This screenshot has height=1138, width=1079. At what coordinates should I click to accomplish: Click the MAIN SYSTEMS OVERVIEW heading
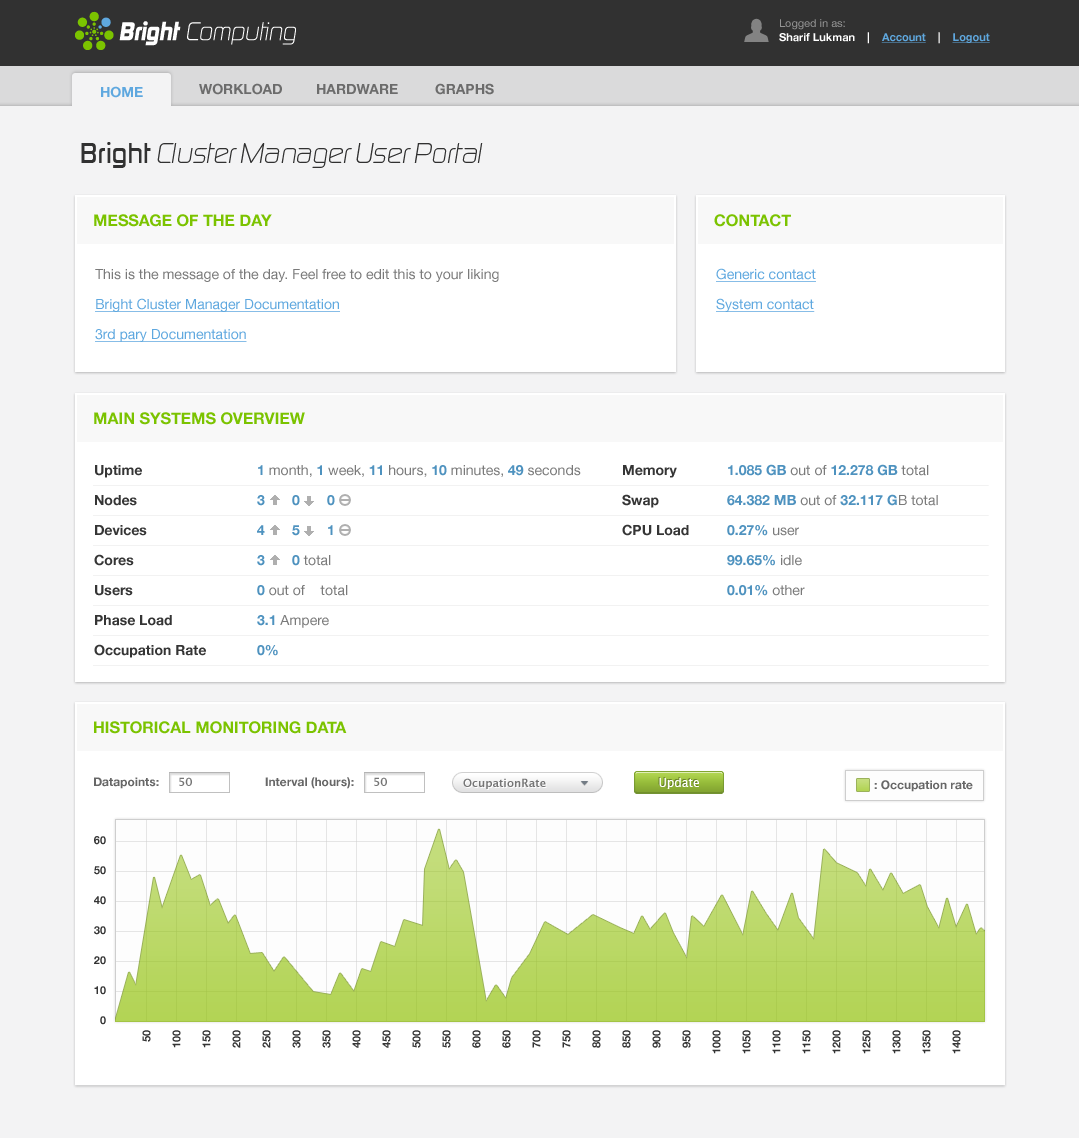pos(199,419)
